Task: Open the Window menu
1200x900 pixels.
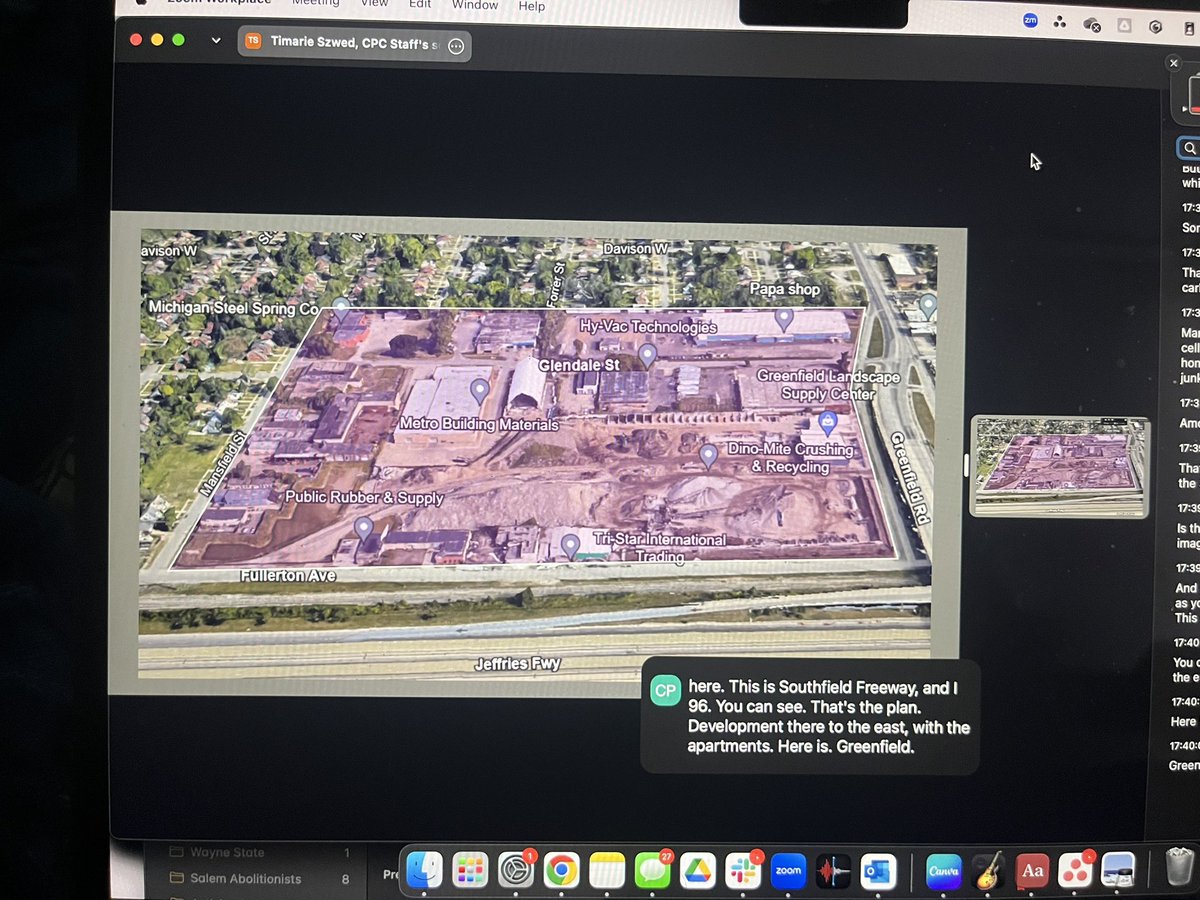Action: 474,5
